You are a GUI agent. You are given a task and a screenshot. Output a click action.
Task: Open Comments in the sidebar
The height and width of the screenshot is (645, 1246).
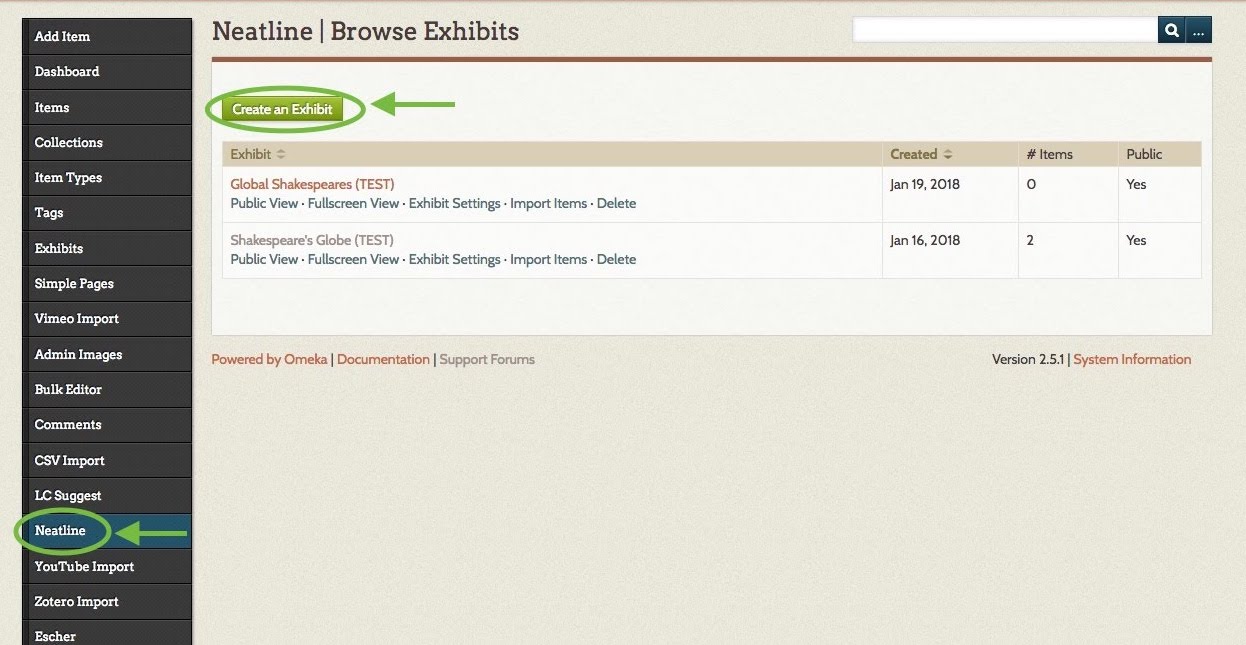coord(107,424)
